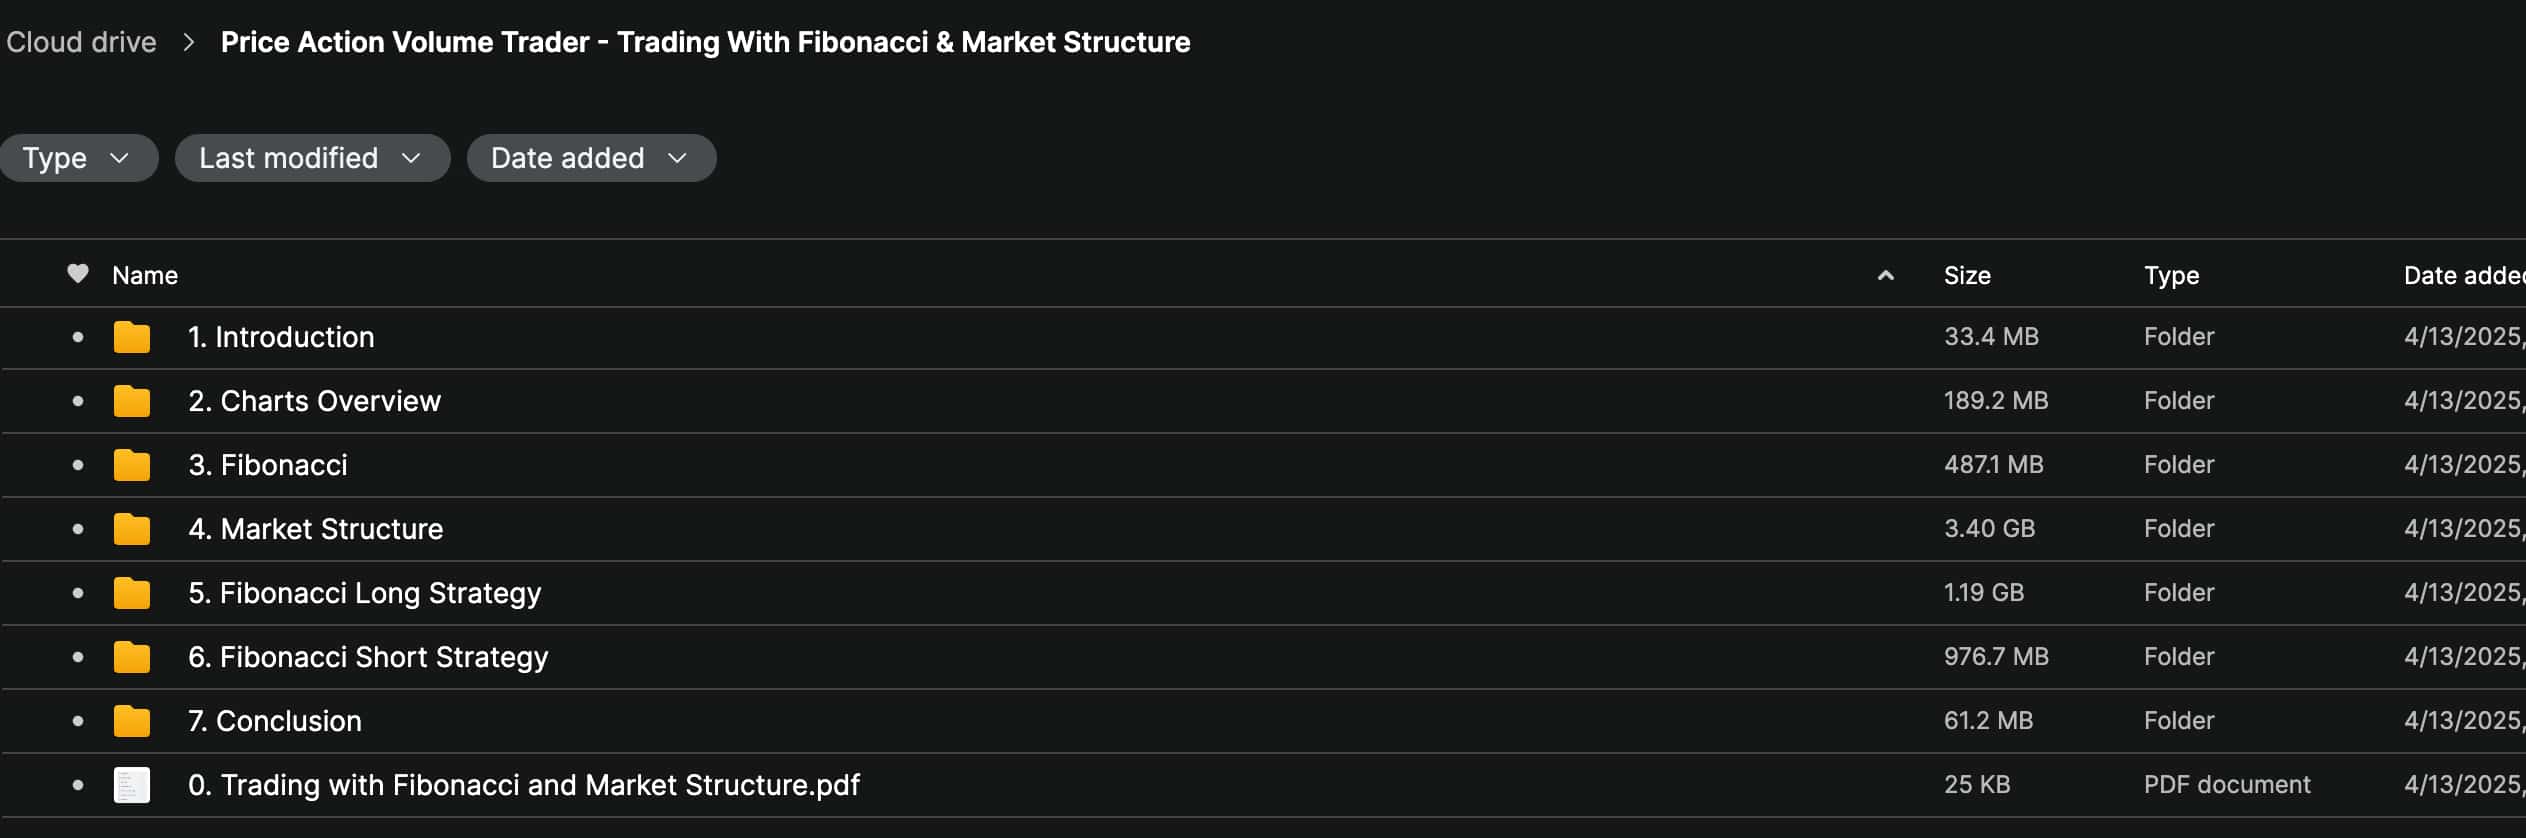
Task: Click the Fibonacci Short Strategy folder icon
Action: coord(131,658)
